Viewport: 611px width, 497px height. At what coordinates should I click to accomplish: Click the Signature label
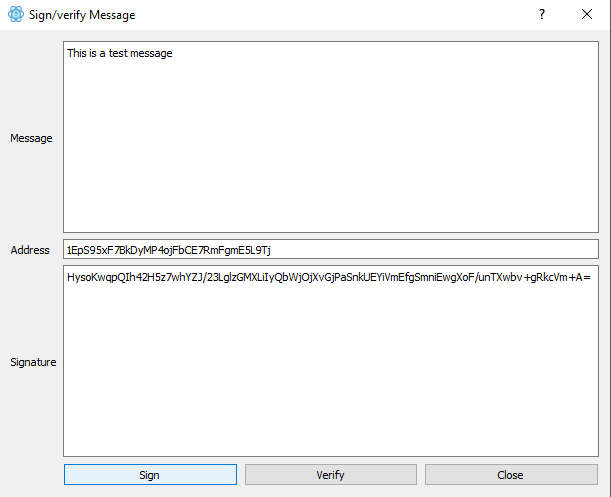click(x=33, y=362)
